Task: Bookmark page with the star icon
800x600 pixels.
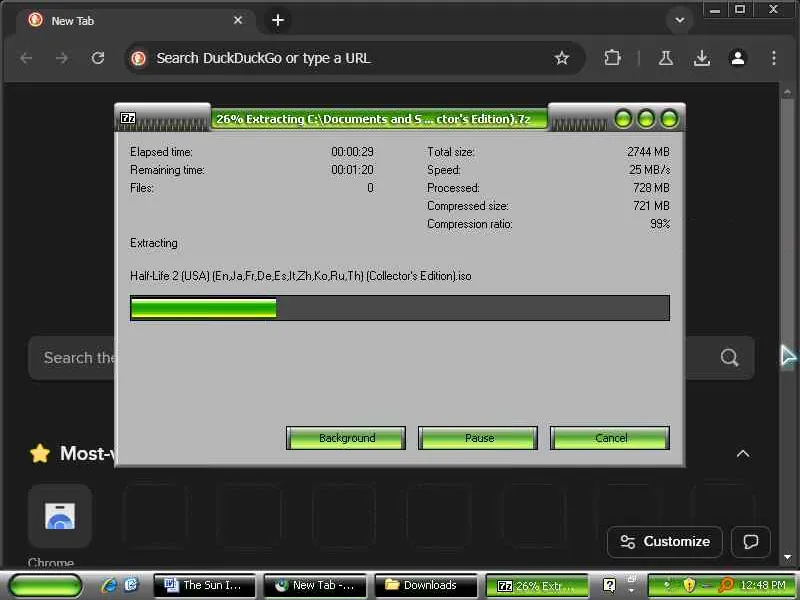Action: click(x=561, y=58)
